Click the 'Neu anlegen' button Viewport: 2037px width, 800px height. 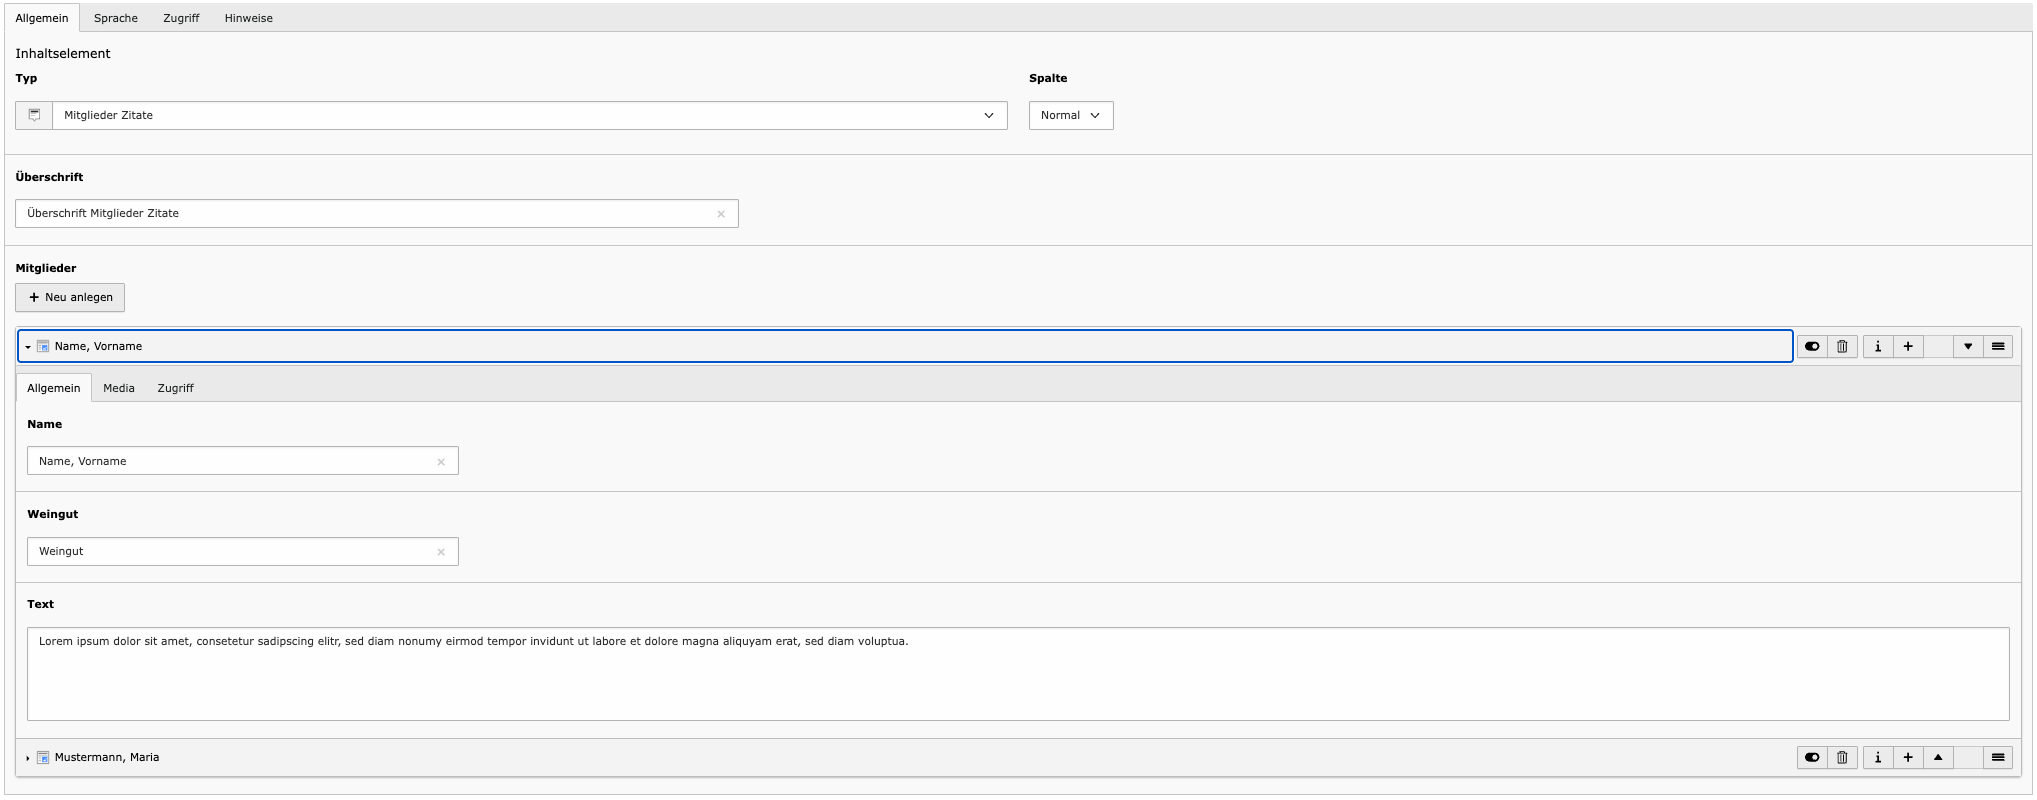tap(70, 298)
